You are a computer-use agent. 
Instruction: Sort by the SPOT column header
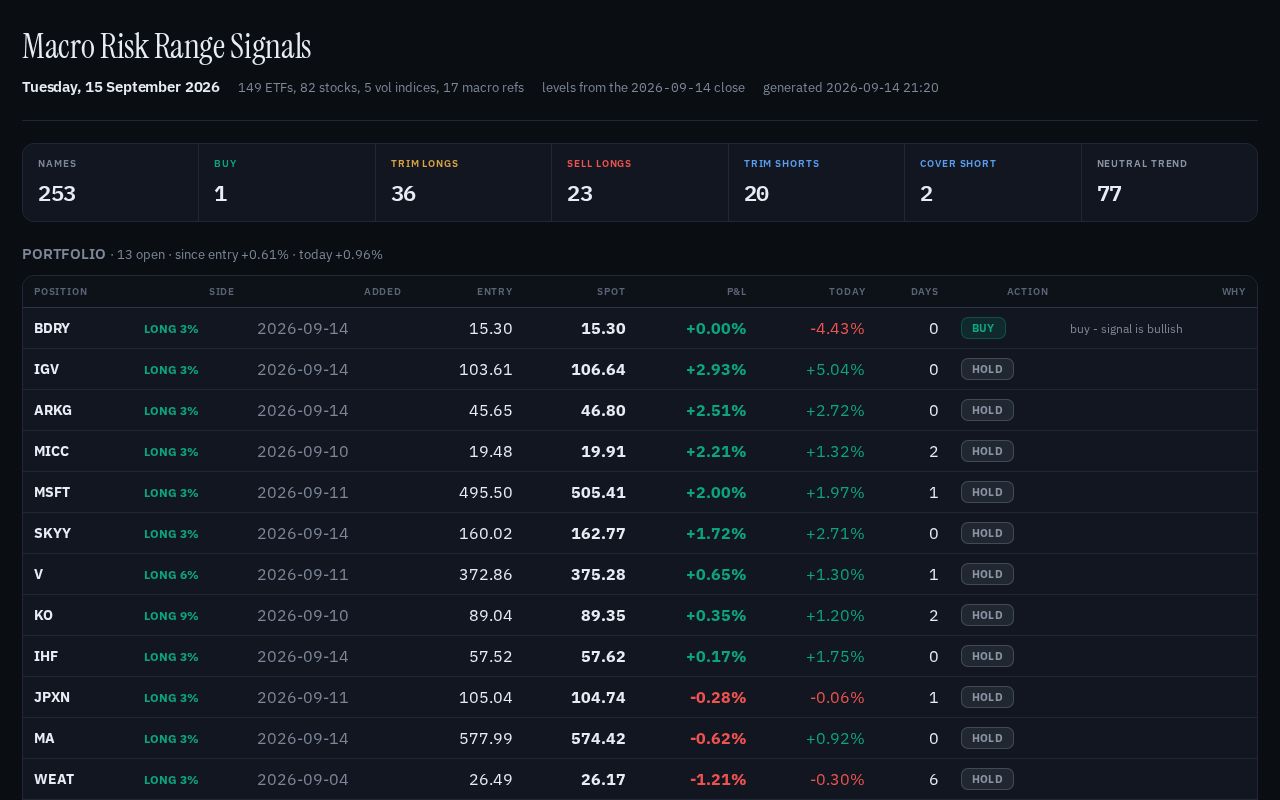pos(611,292)
